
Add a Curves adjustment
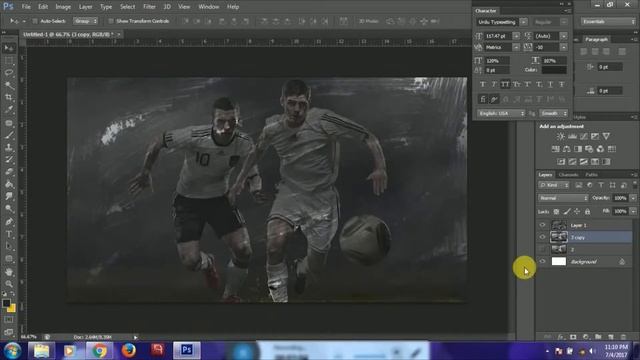(x=584, y=136)
